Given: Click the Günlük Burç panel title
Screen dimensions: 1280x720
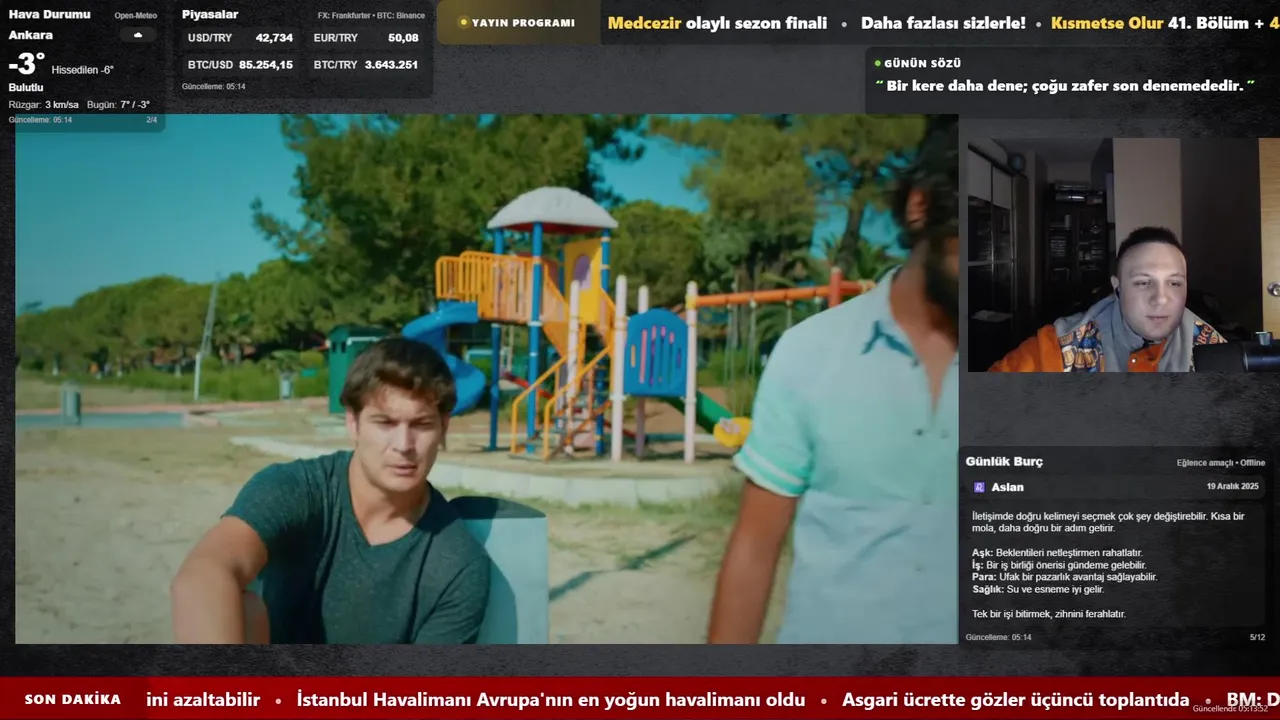Looking at the screenshot, I should coord(1004,461).
